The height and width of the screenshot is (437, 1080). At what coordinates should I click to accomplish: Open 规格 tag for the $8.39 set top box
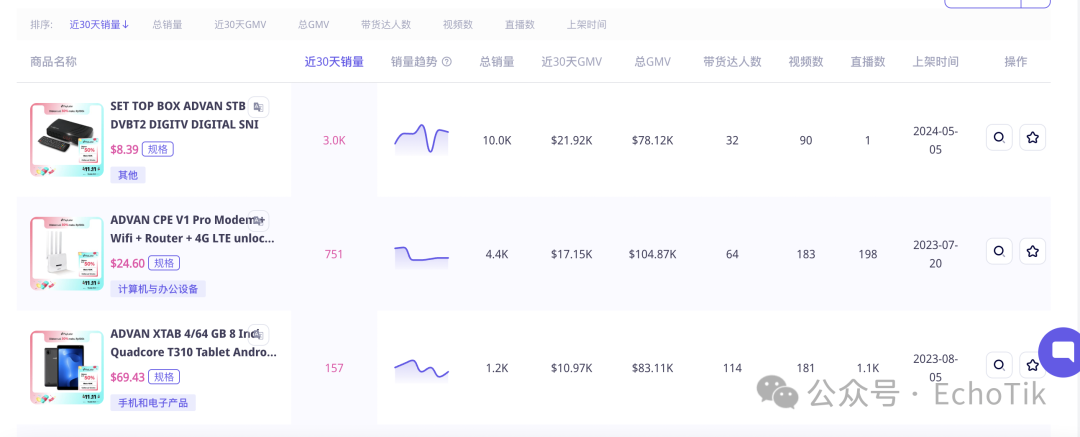[x=158, y=149]
